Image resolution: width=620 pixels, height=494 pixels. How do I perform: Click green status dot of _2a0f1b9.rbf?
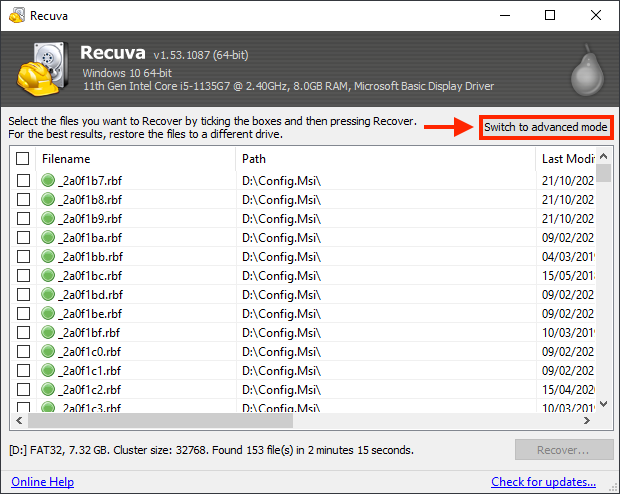[48, 218]
